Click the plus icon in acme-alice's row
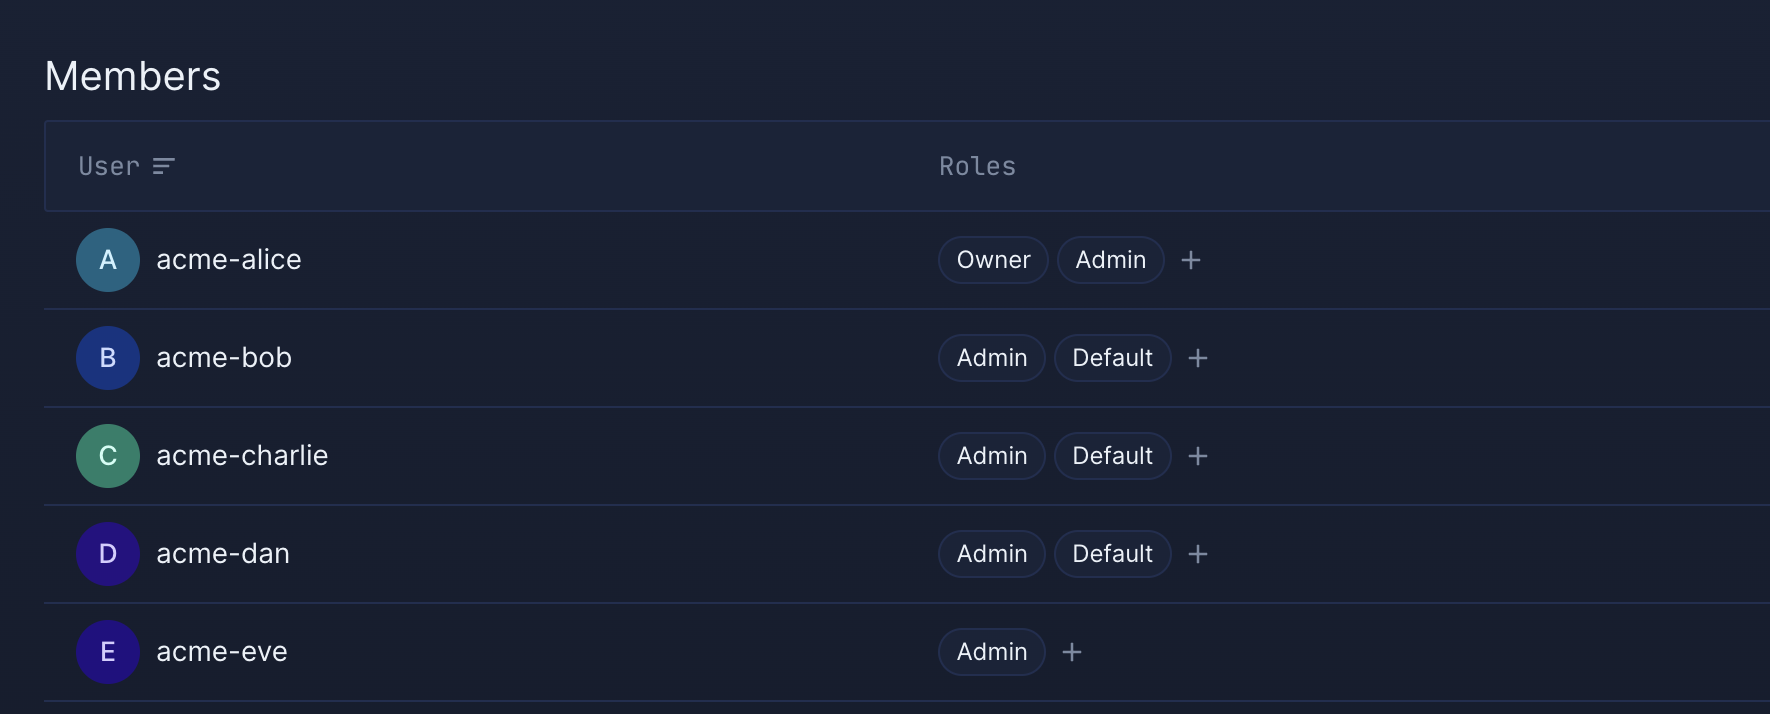This screenshot has height=714, width=1770. tap(1190, 259)
